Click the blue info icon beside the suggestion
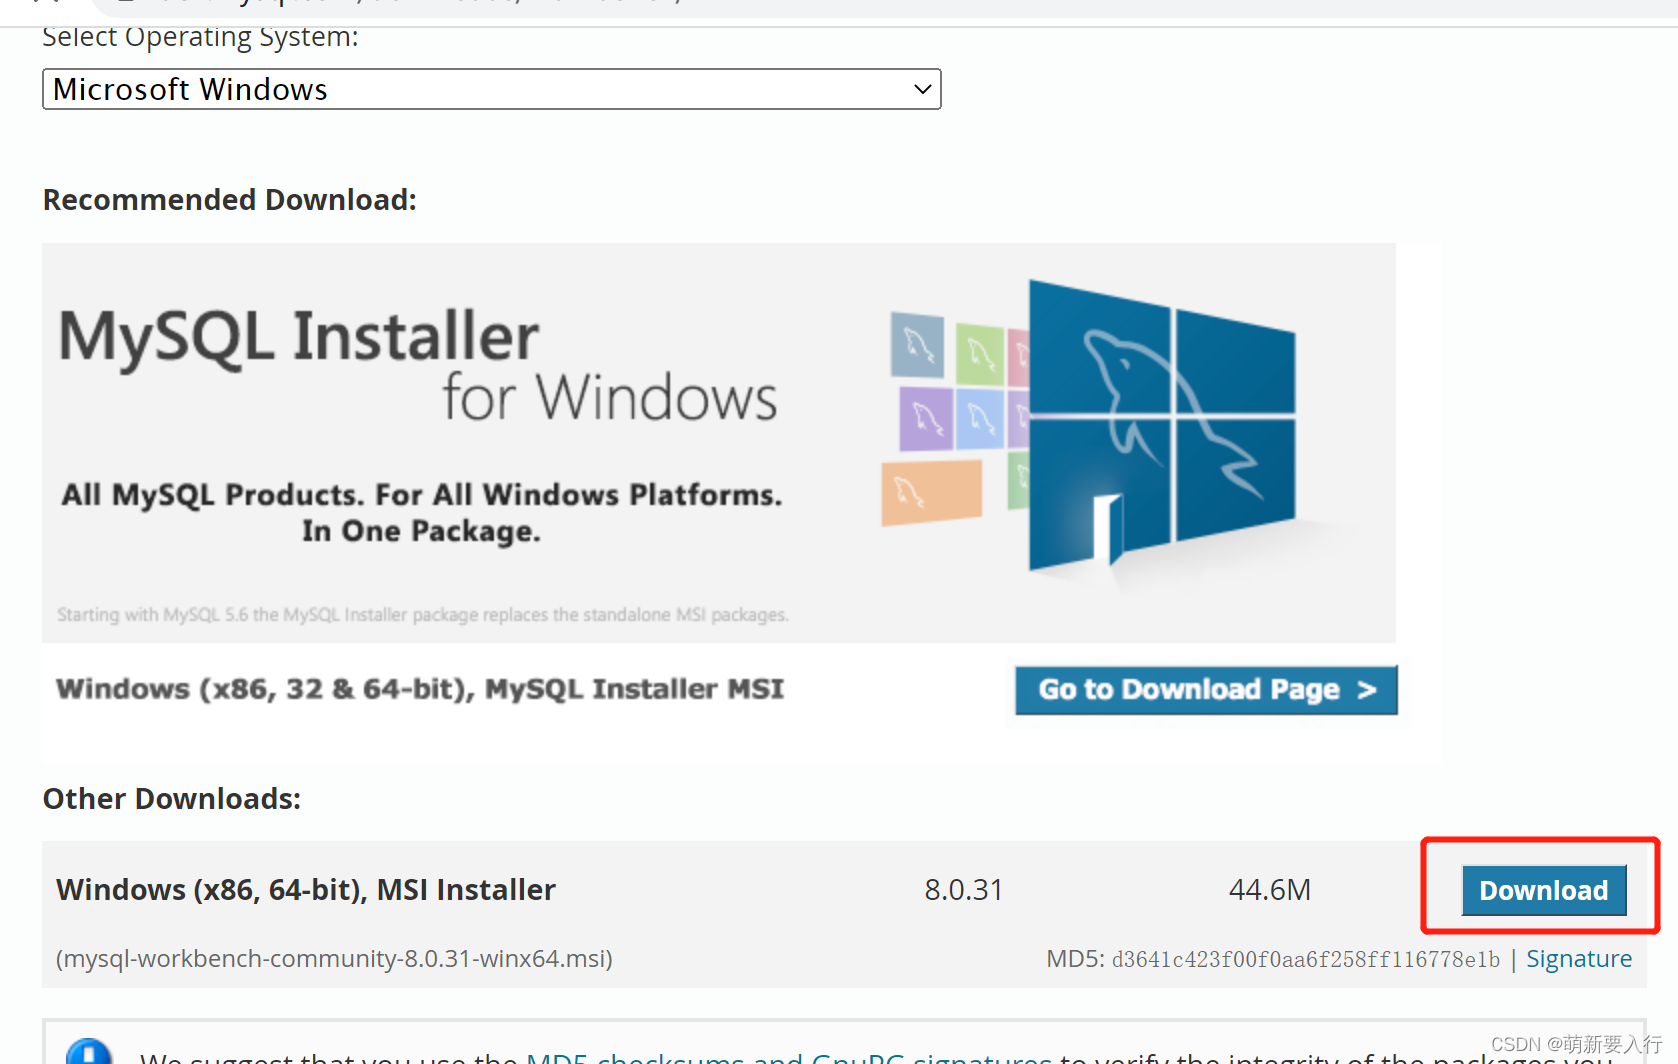This screenshot has width=1678, height=1064. click(x=89, y=1050)
